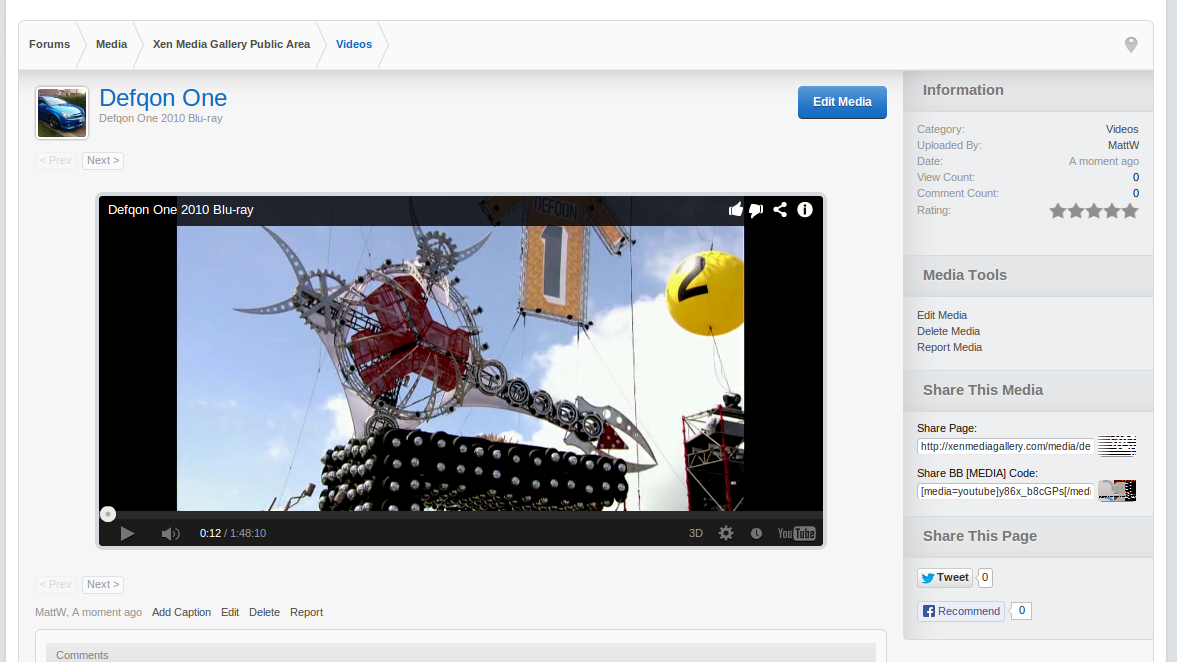Viewport: 1177px width, 662px height.
Task: Click Edit Media in Media Tools
Action: point(941,315)
